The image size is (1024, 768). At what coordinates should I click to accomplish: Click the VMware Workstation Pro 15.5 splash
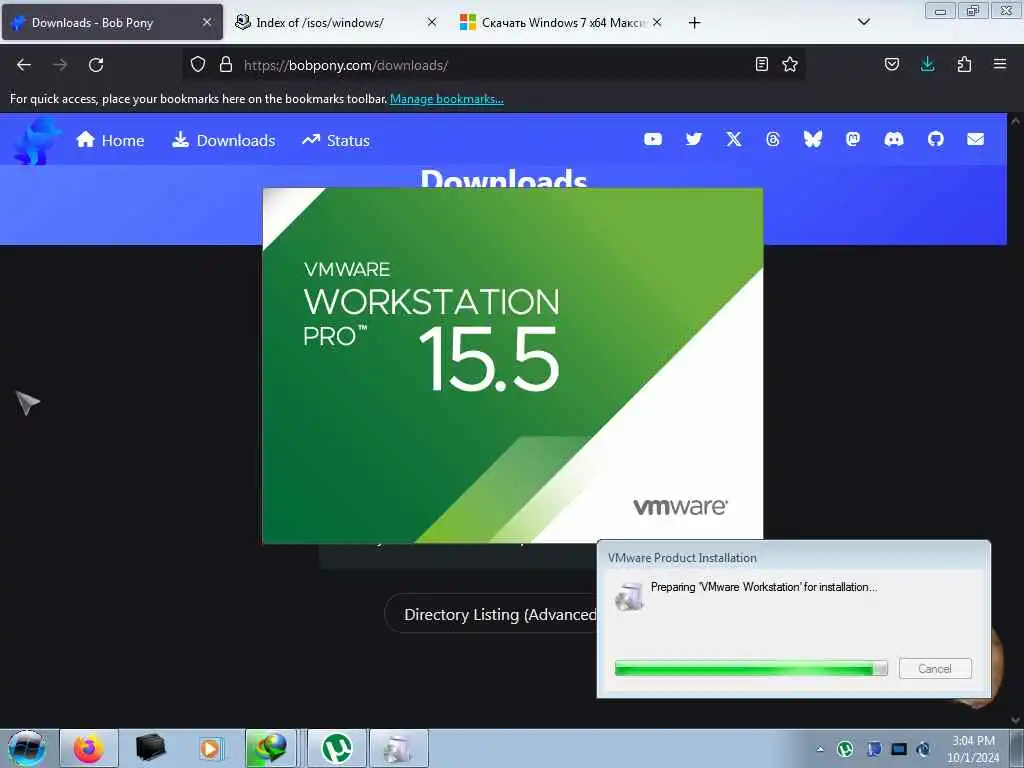[x=513, y=366]
